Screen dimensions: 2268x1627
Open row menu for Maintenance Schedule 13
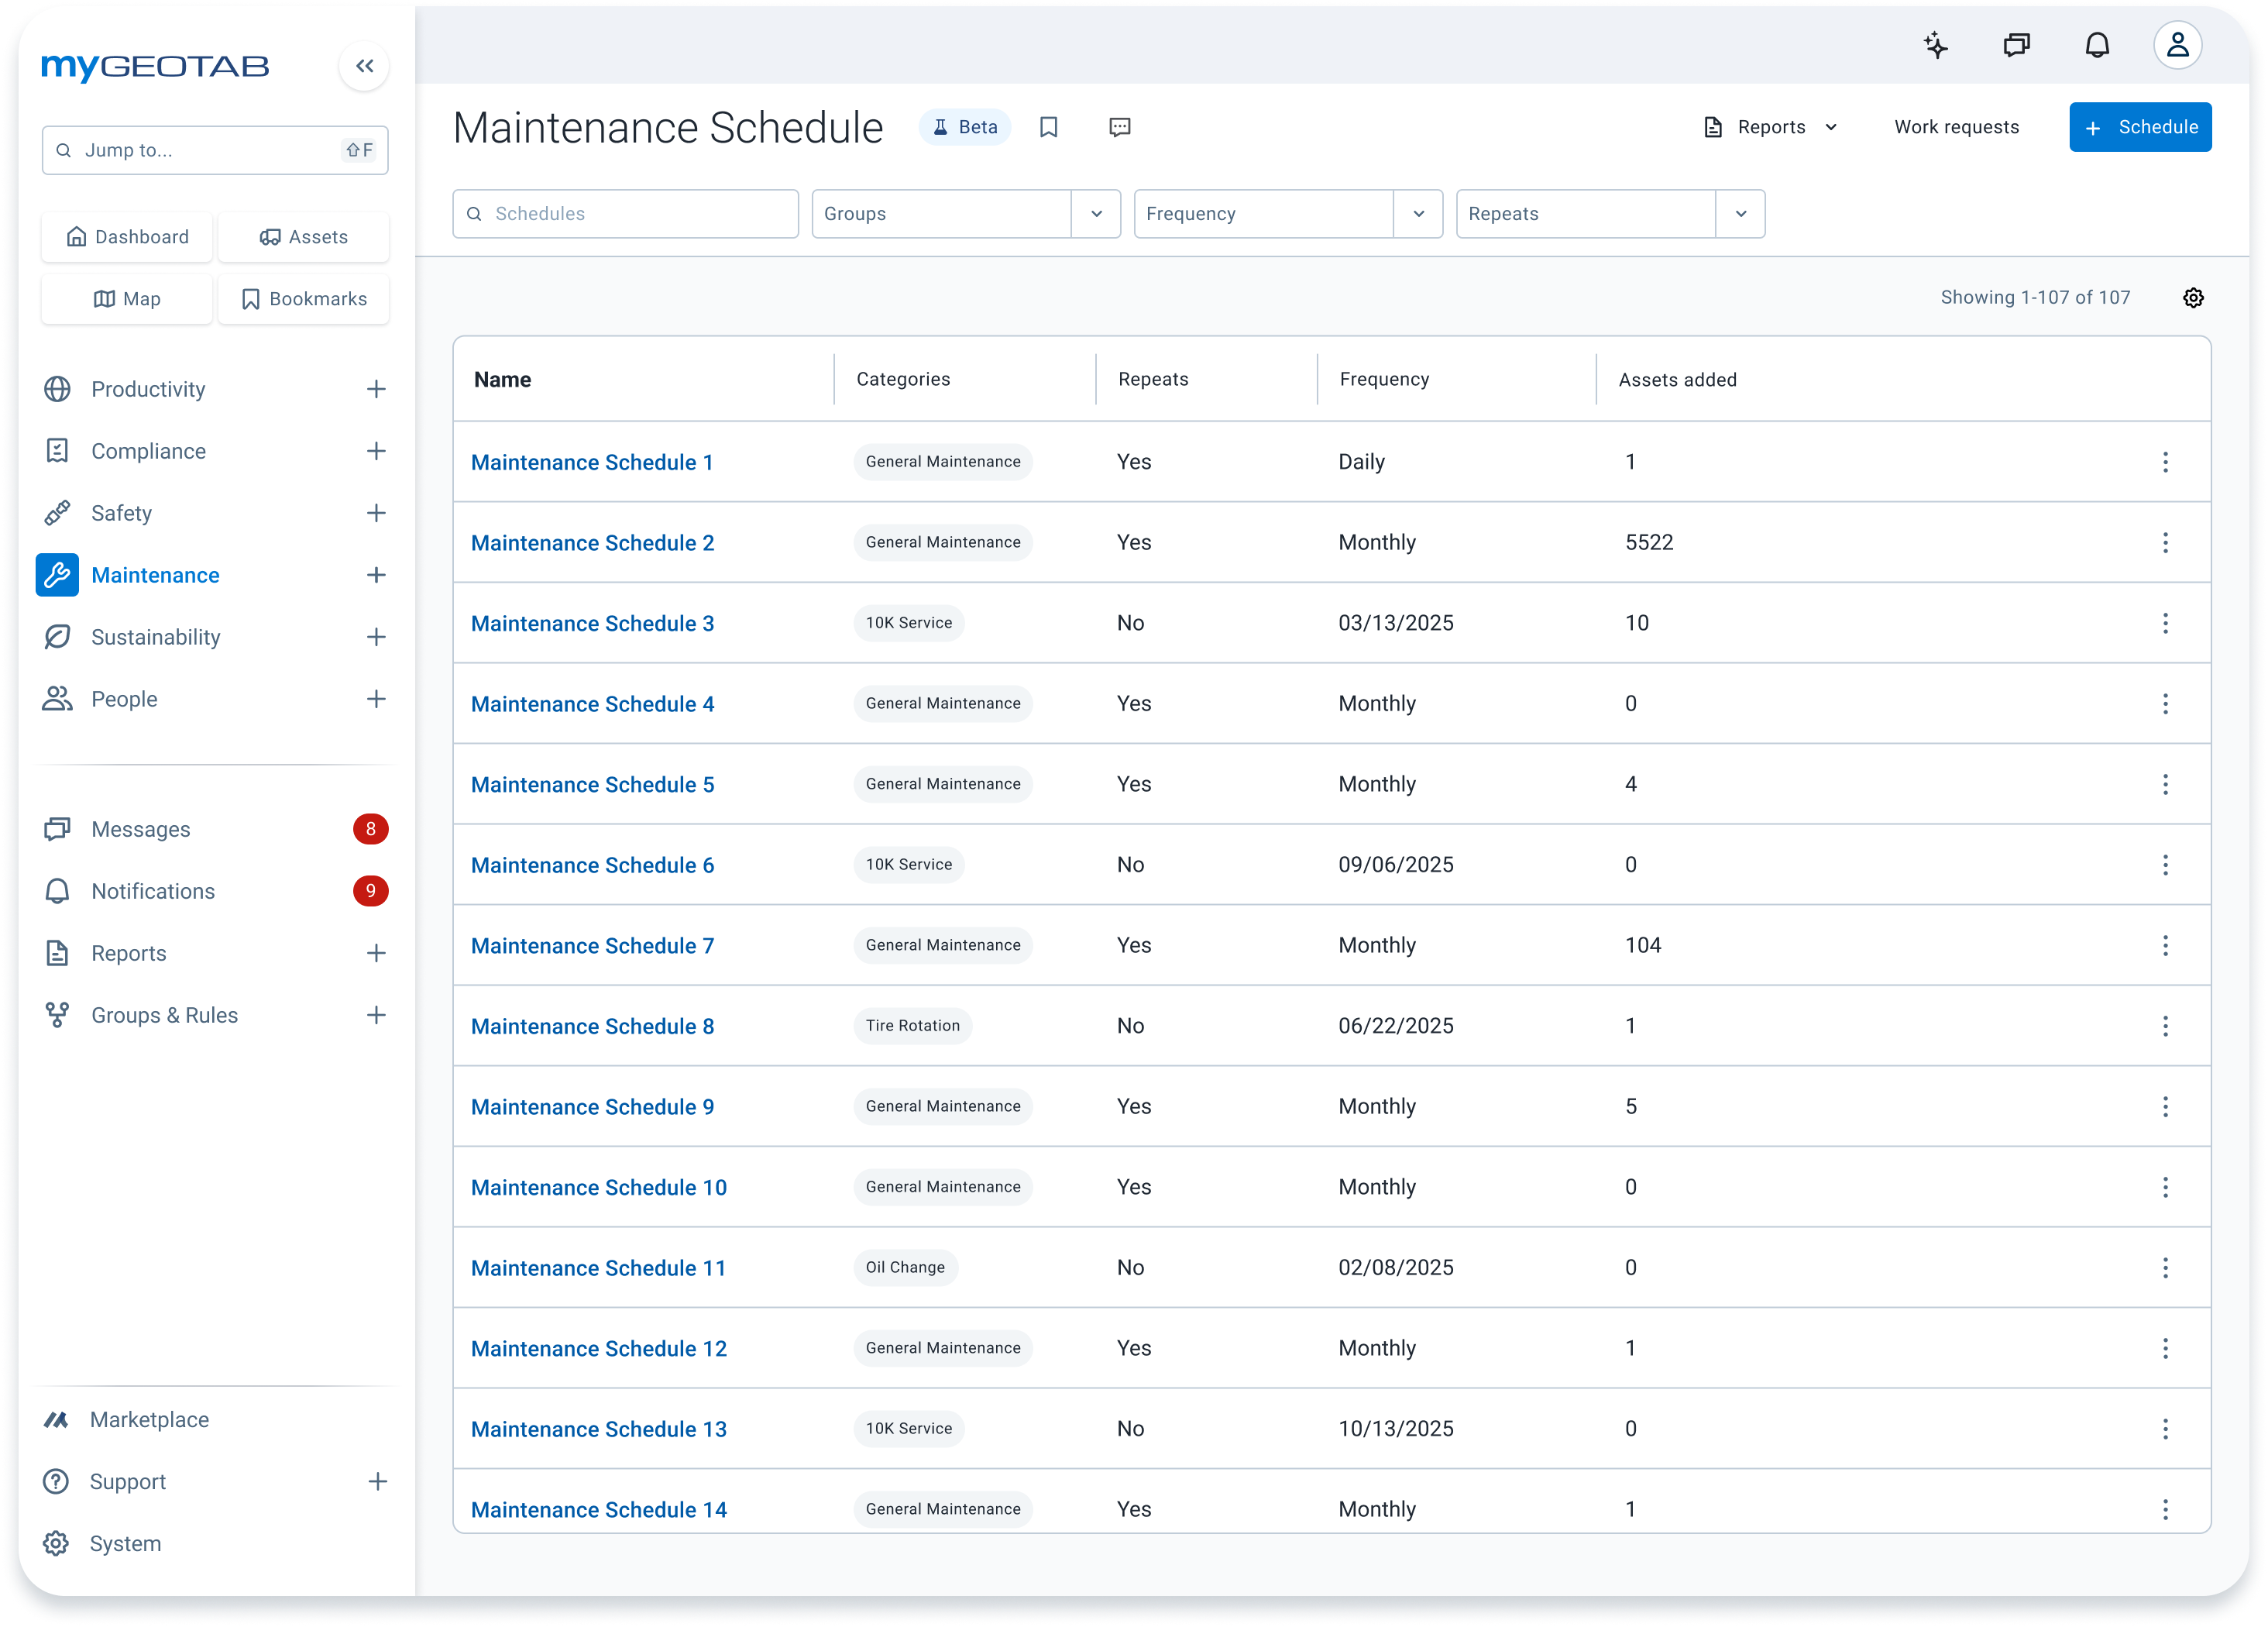[2165, 1429]
